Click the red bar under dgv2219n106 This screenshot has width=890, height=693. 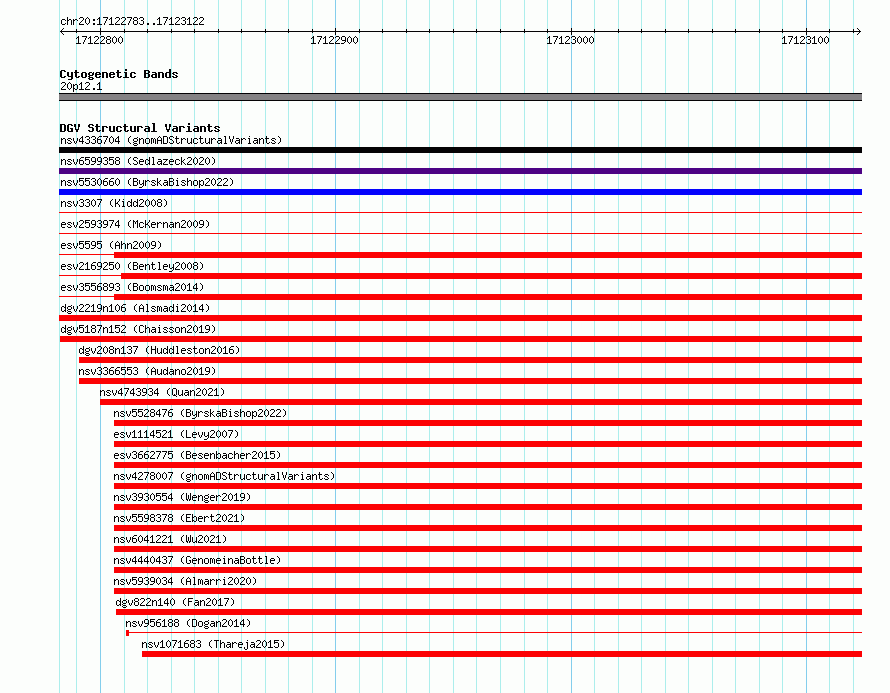click(460, 318)
